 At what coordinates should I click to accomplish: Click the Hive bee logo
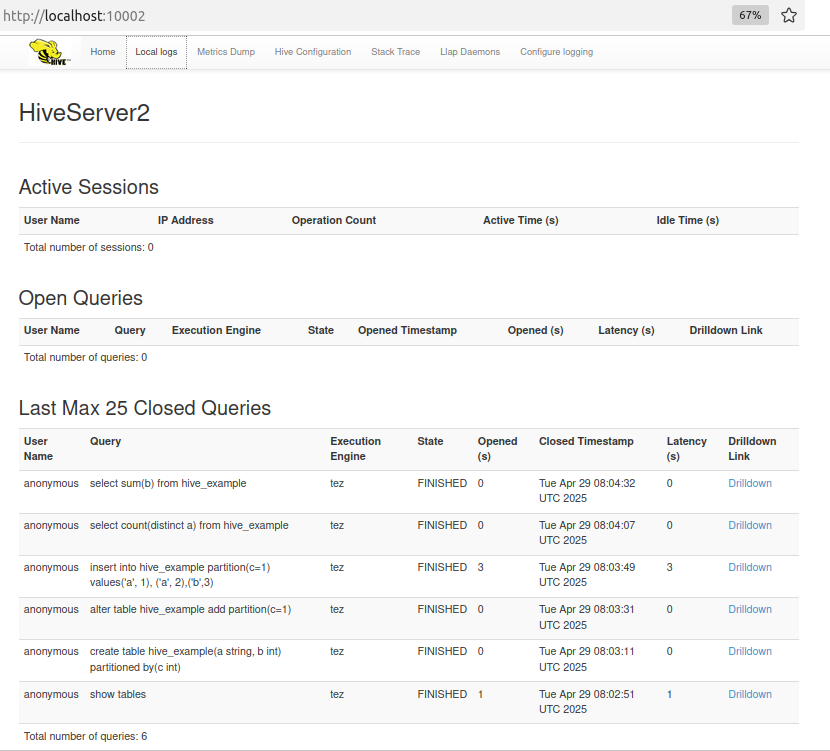pos(50,52)
